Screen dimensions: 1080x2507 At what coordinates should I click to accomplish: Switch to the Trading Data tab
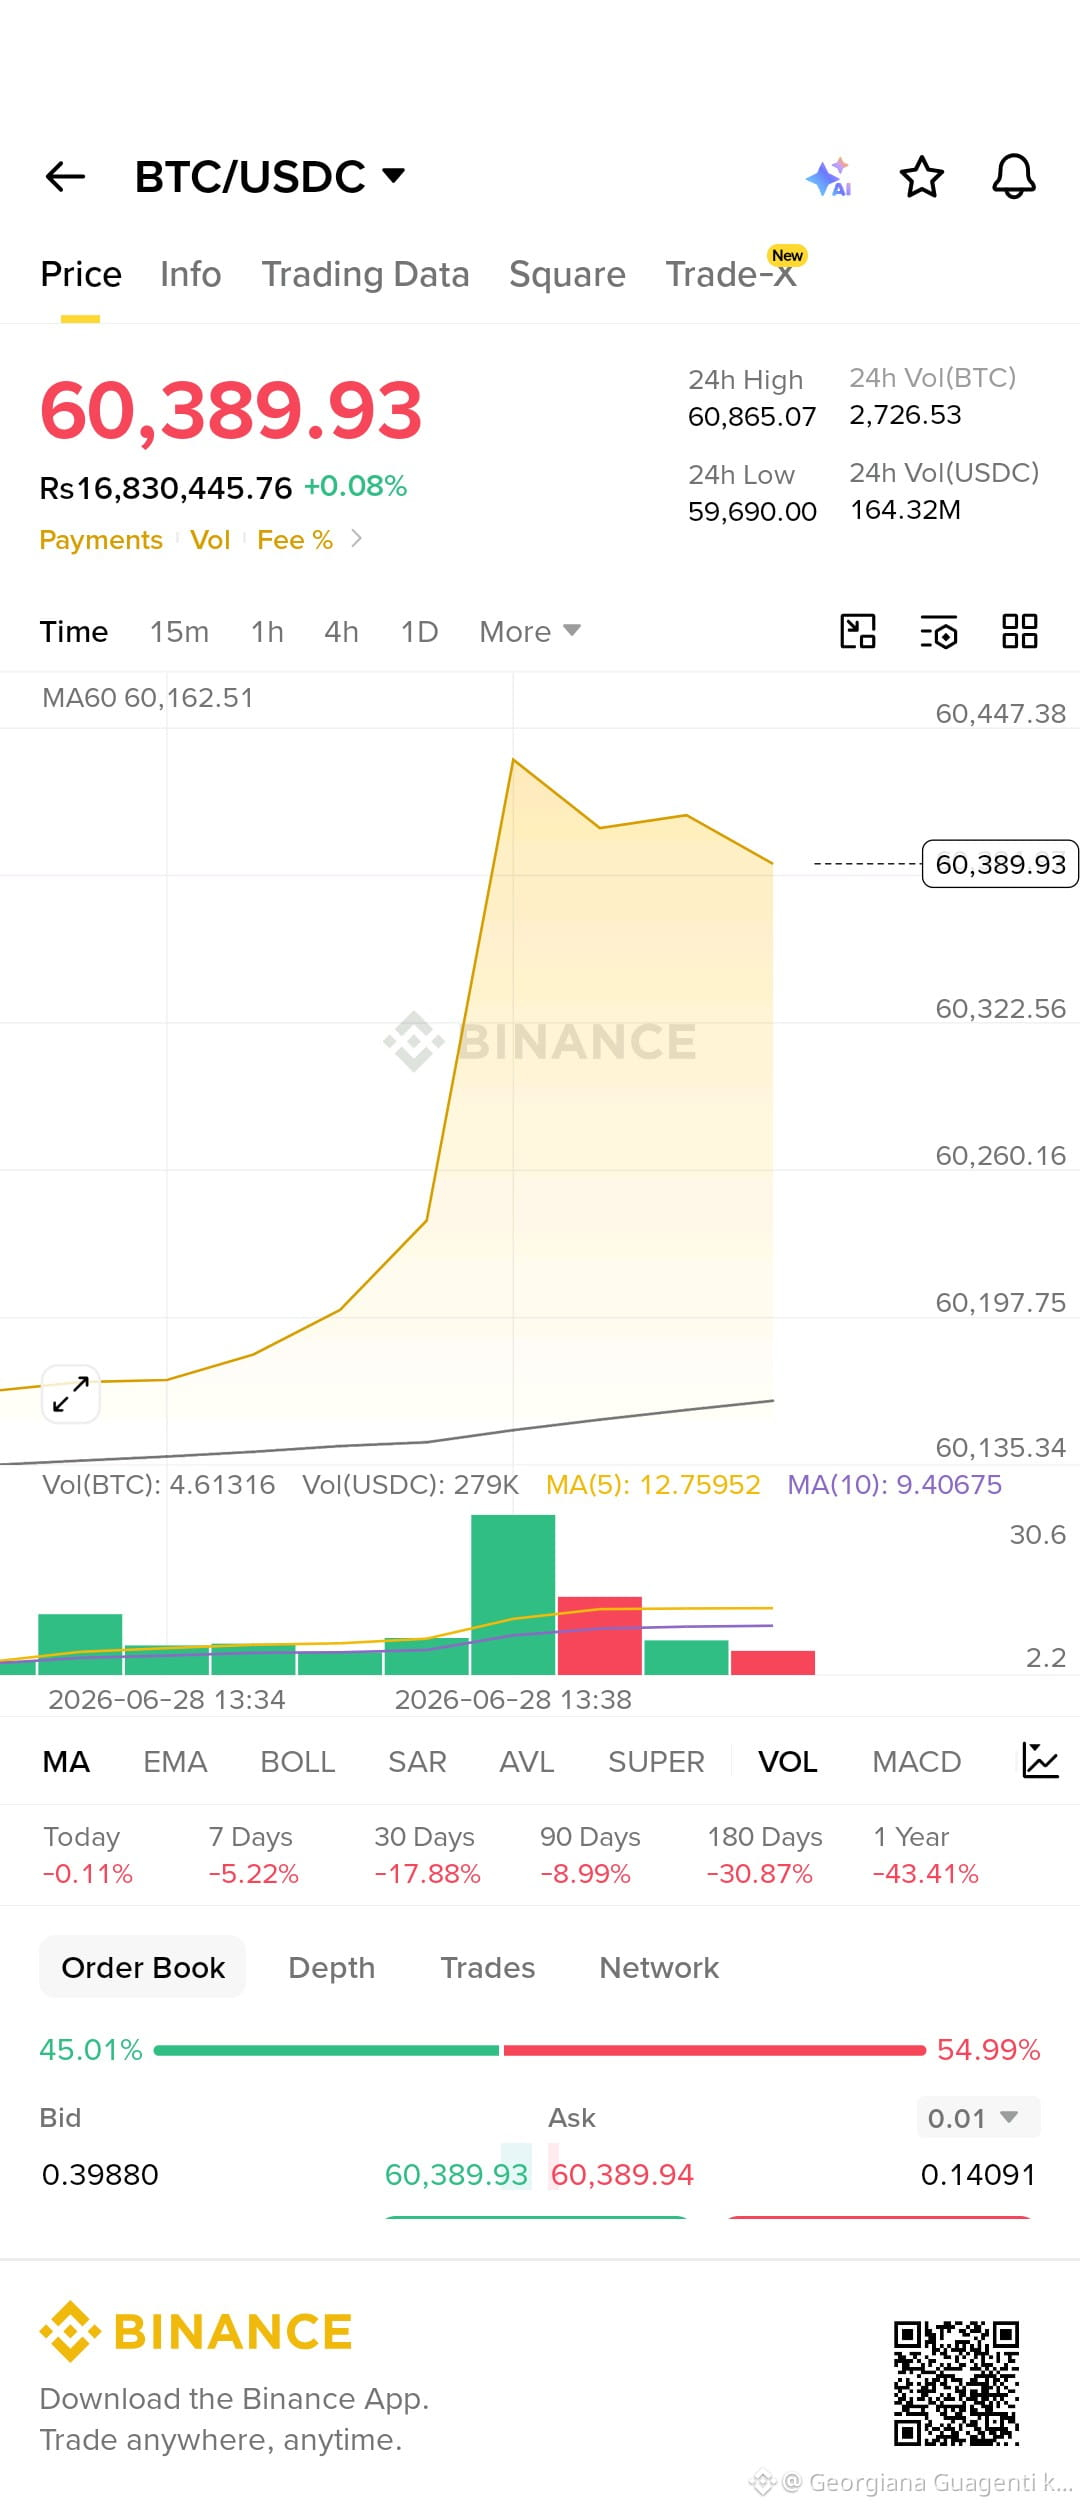click(365, 274)
